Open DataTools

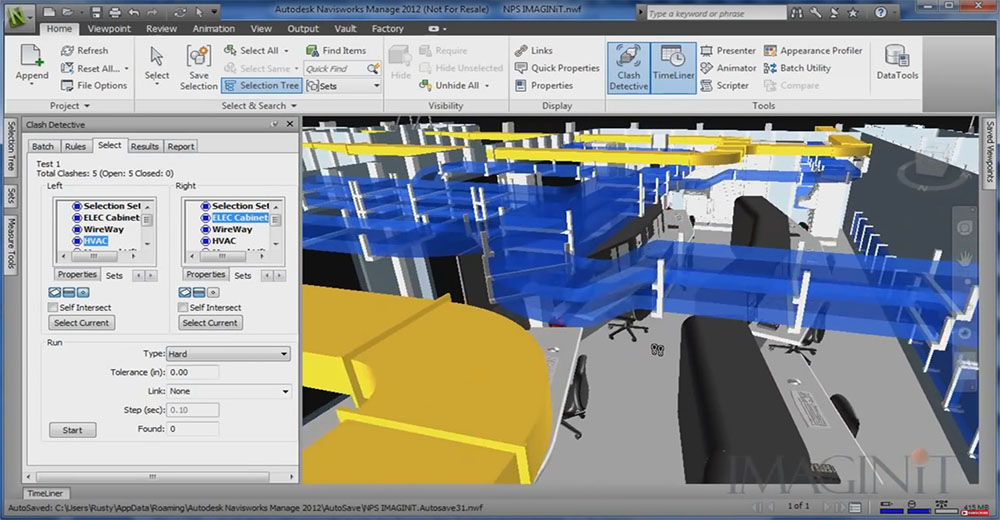click(x=897, y=62)
